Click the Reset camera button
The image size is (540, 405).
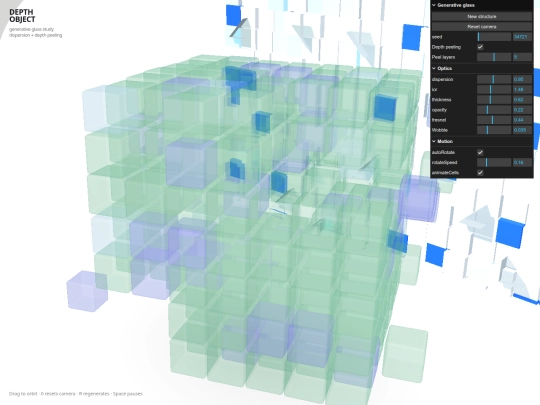coord(482,27)
